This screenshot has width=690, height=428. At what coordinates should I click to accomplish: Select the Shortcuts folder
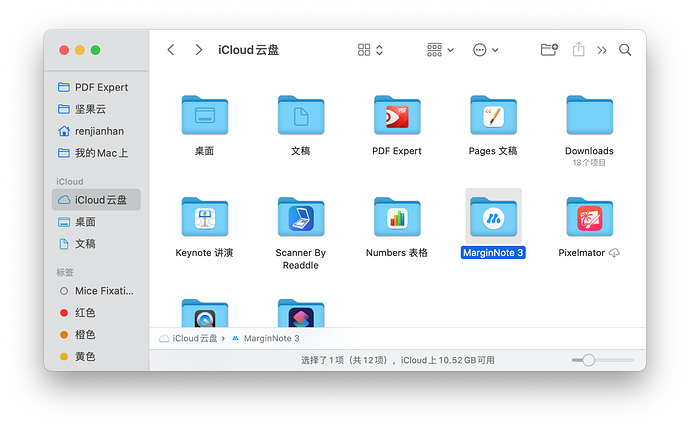pos(301,313)
